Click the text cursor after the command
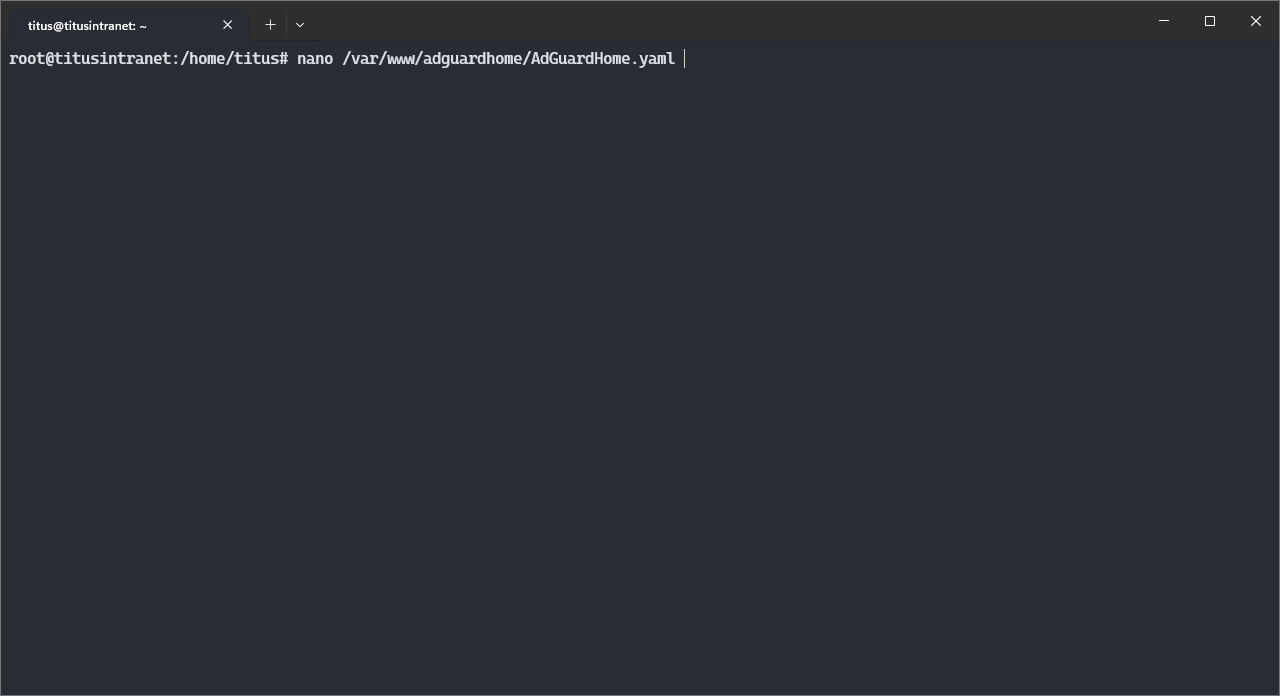This screenshot has width=1280, height=696. point(685,59)
